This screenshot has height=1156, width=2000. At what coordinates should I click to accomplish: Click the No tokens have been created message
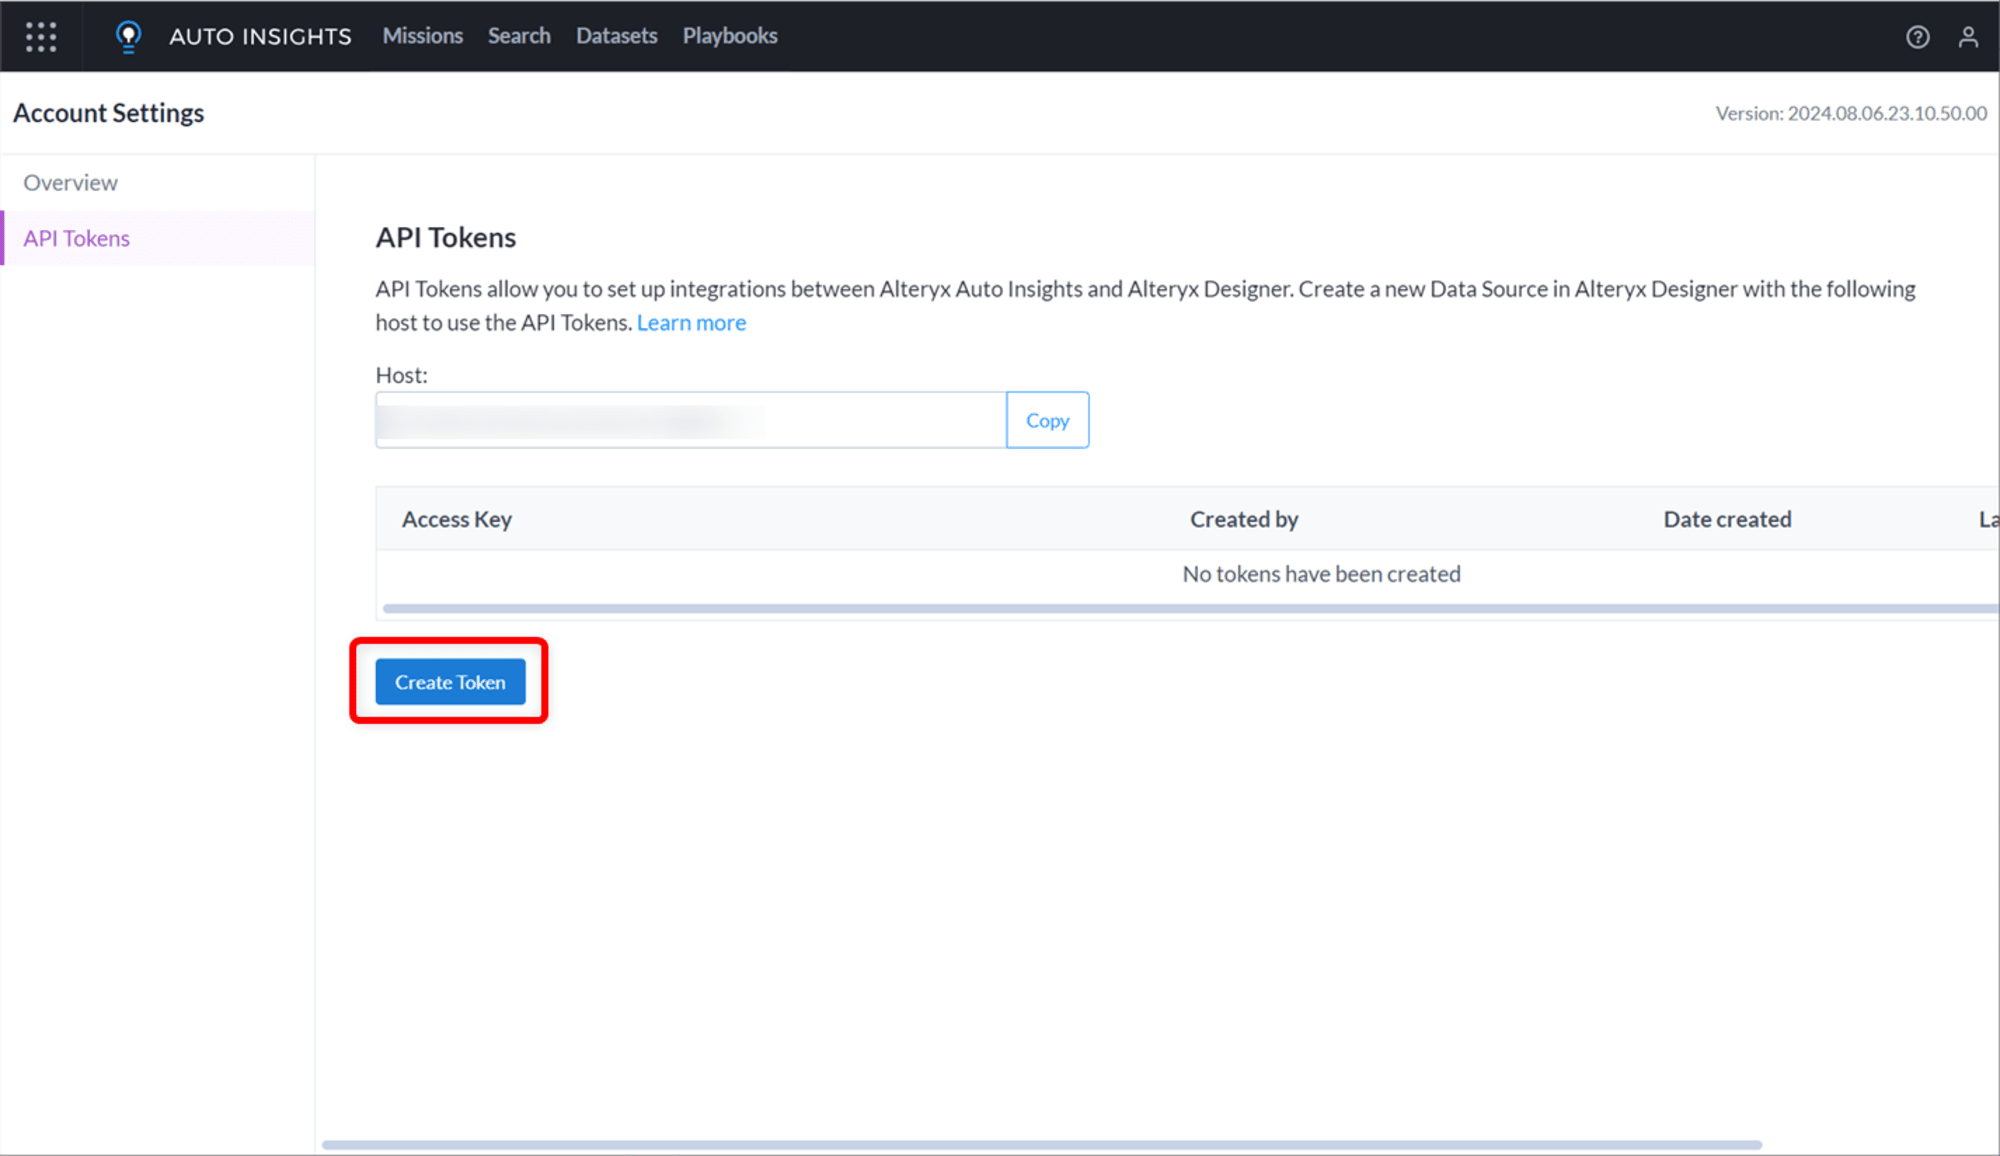1321,574
